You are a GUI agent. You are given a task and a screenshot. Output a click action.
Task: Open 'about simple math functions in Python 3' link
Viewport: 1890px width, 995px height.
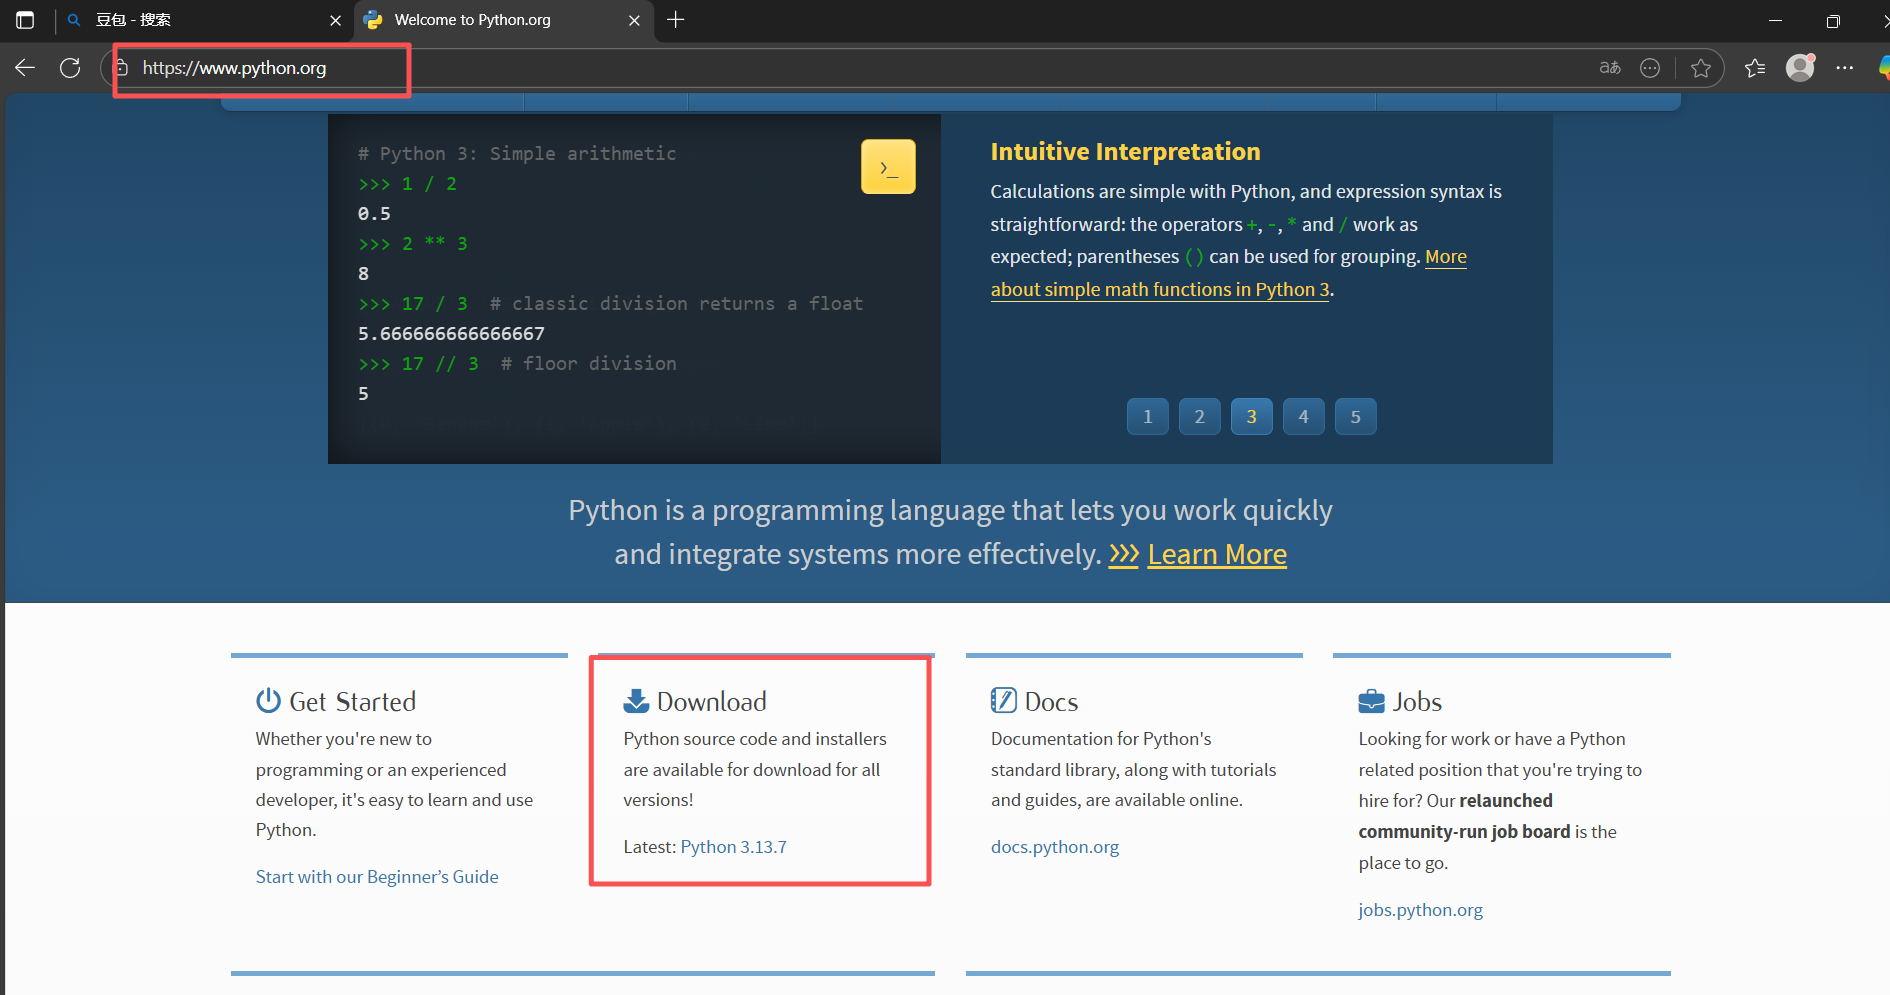[1160, 289]
